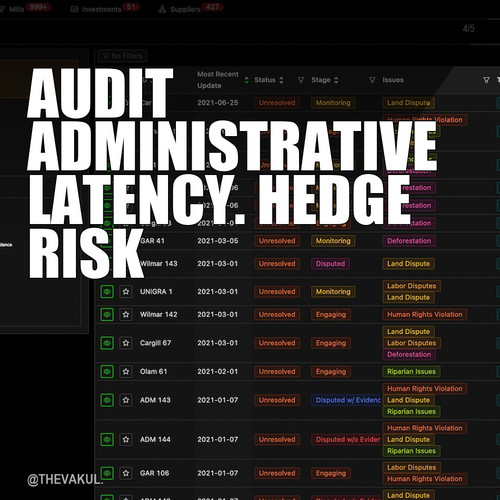The height and width of the screenshot is (500, 500).
Task: Click Monitoring stage for UNIGRA 1
Action: 333,292
